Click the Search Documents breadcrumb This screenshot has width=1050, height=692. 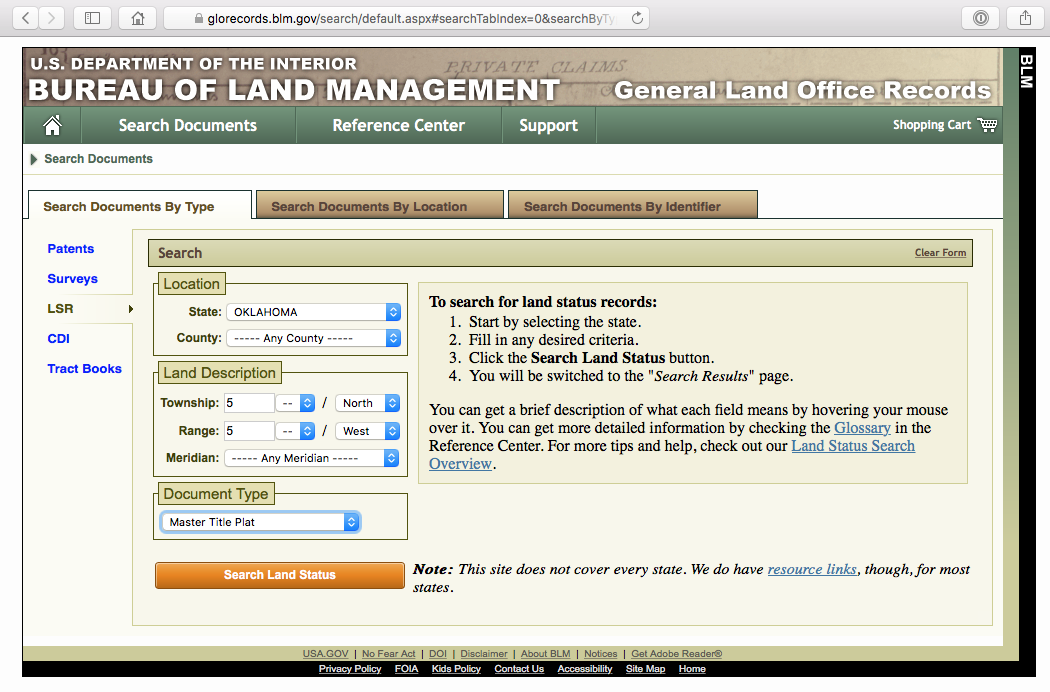coord(98,159)
